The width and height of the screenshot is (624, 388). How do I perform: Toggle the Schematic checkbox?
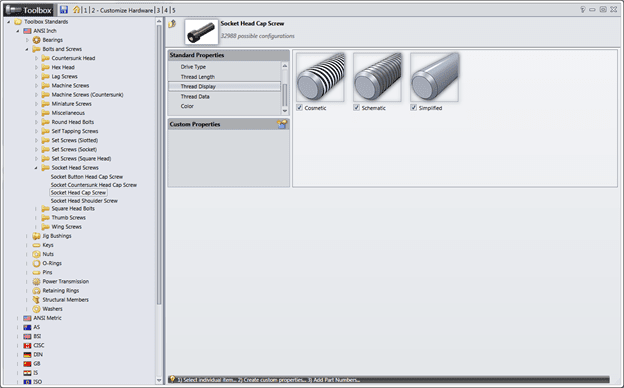click(357, 107)
